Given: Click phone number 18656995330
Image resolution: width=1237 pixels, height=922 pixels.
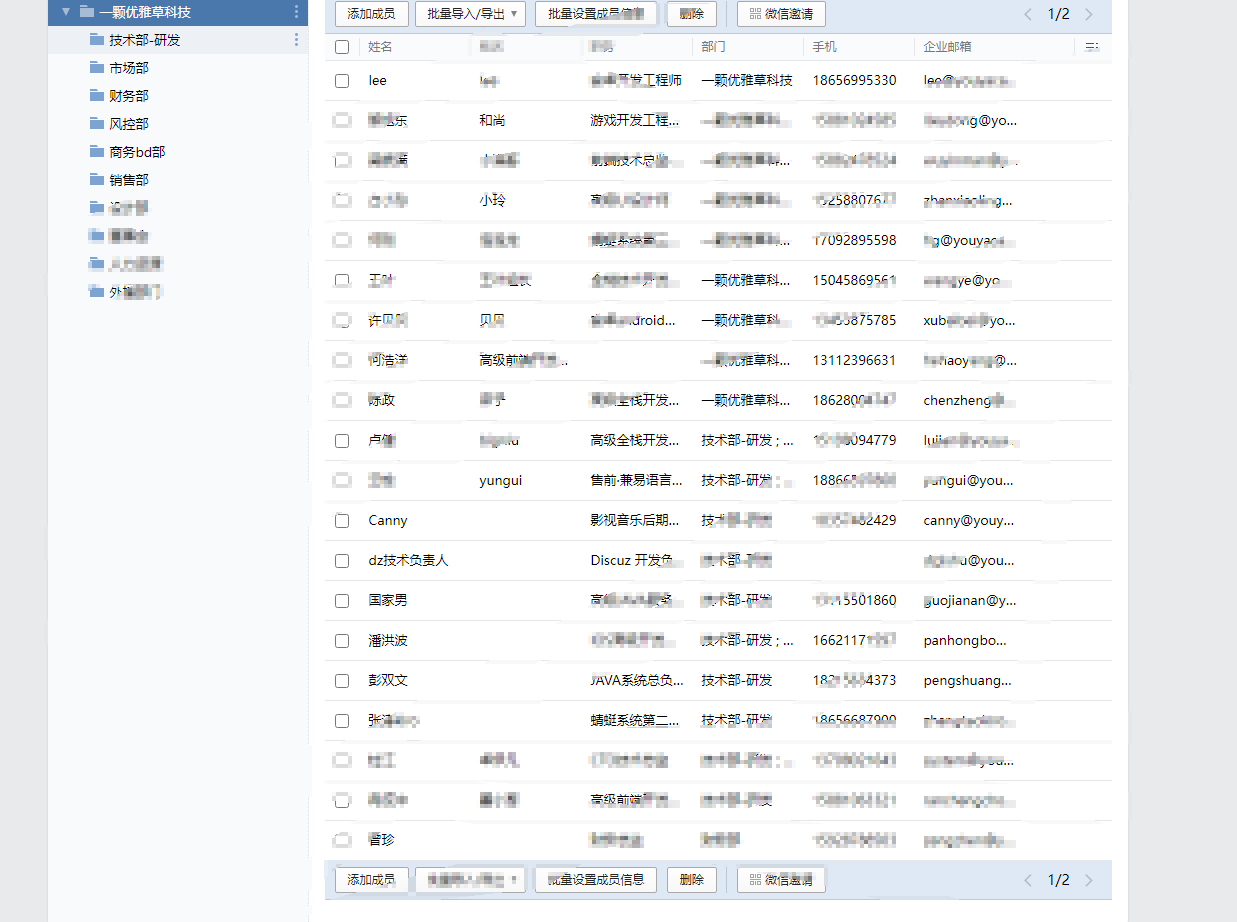Looking at the screenshot, I should [x=855, y=80].
